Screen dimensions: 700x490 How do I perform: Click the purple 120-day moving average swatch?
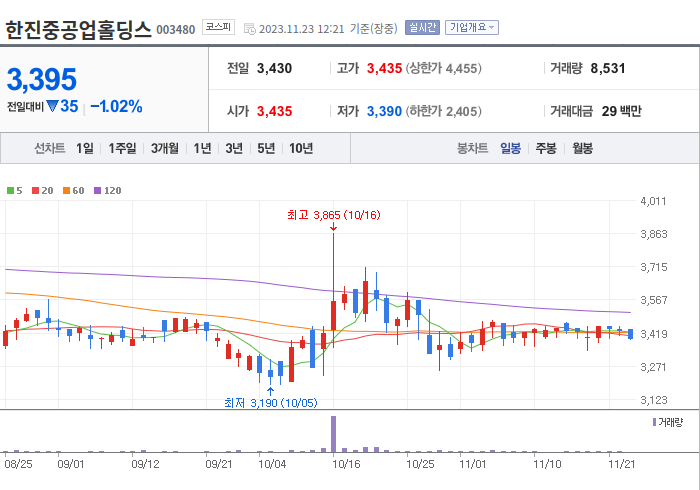point(97,191)
